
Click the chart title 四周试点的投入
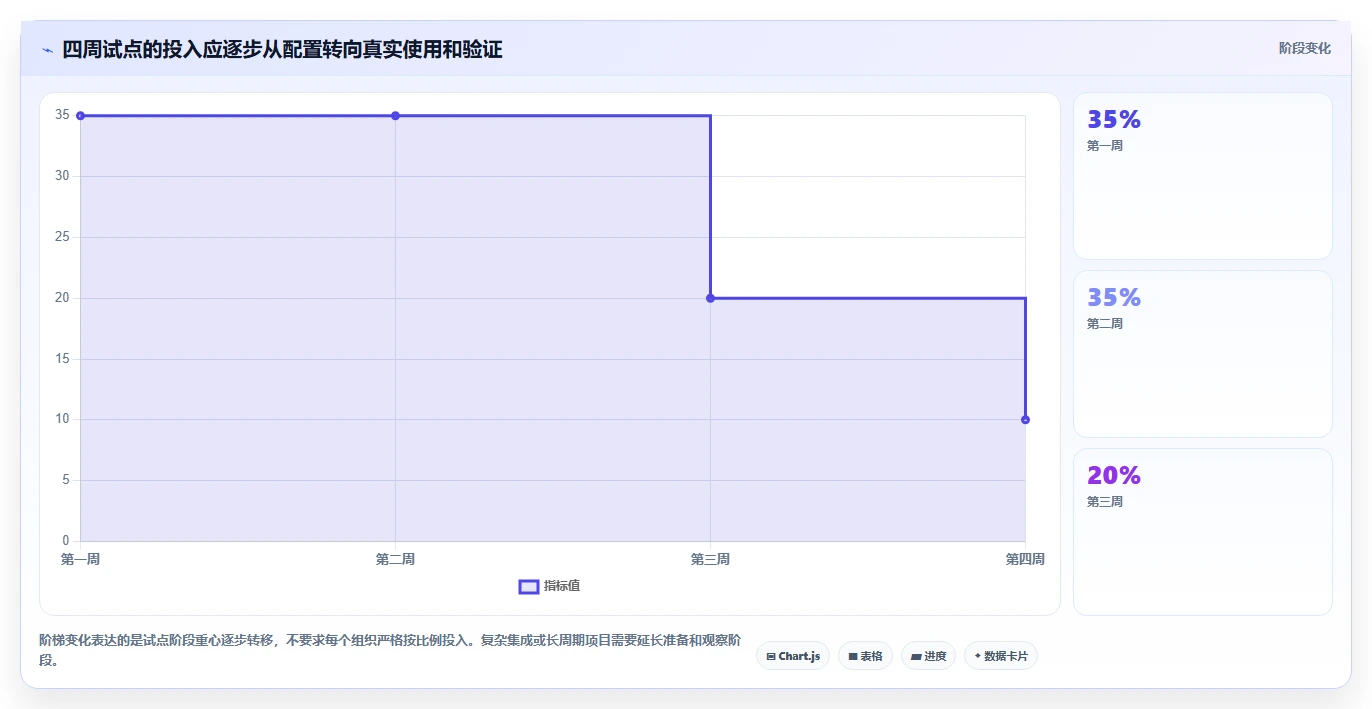pyautogui.click(x=282, y=49)
